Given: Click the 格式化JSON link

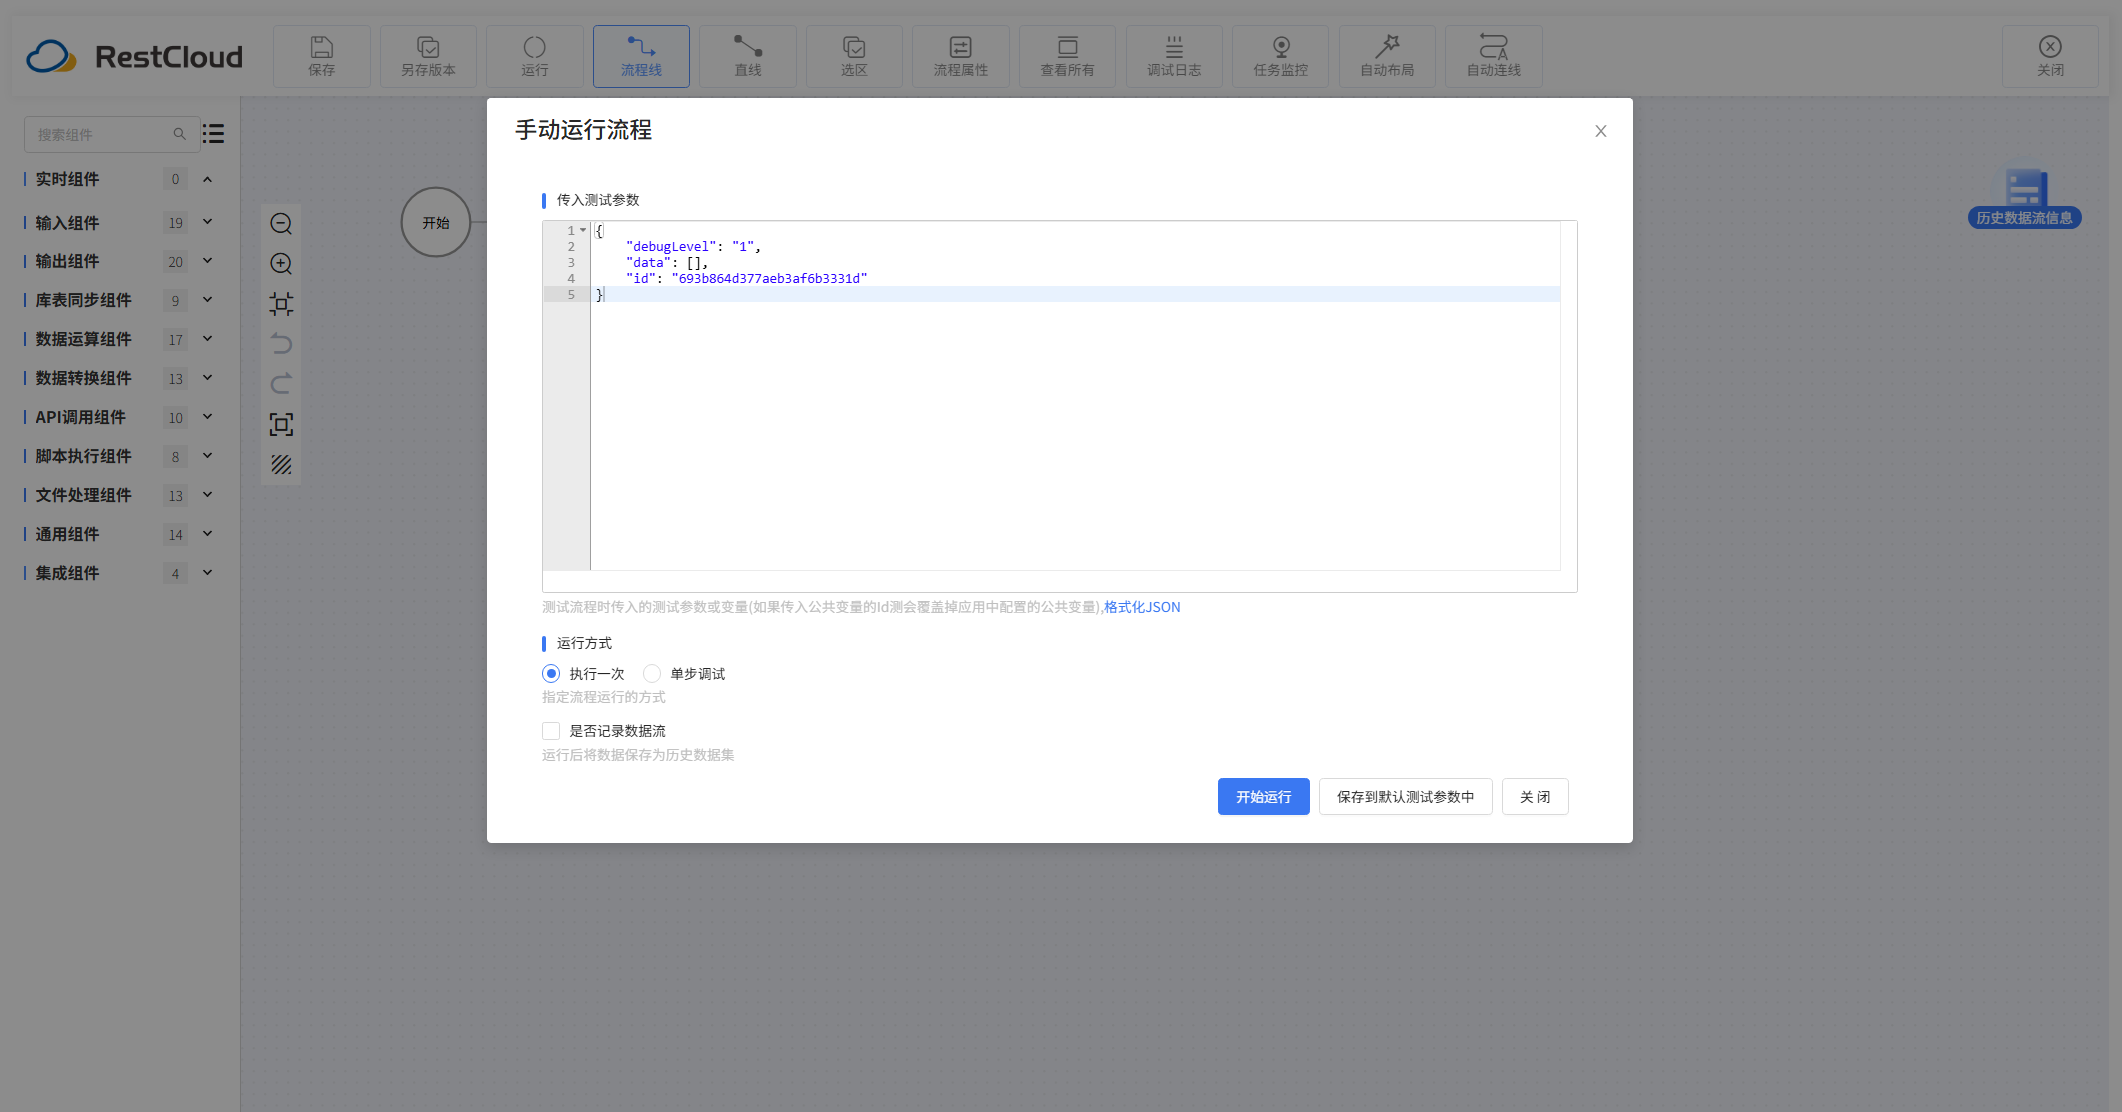Looking at the screenshot, I should (x=1142, y=607).
